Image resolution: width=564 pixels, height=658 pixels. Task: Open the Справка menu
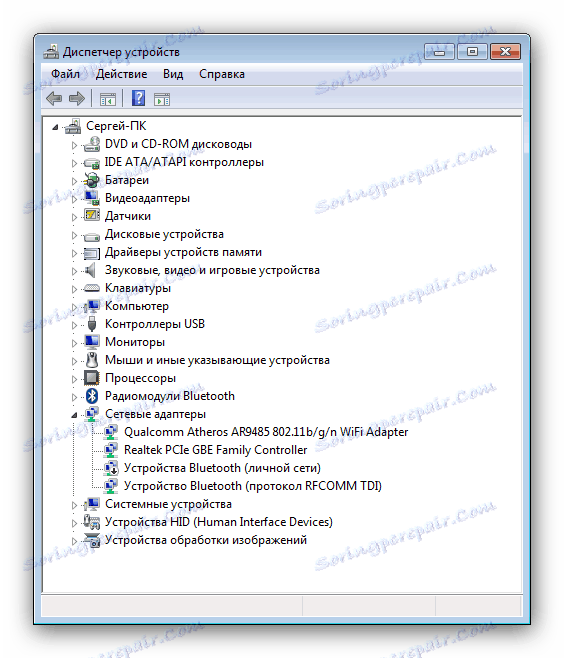pos(222,74)
